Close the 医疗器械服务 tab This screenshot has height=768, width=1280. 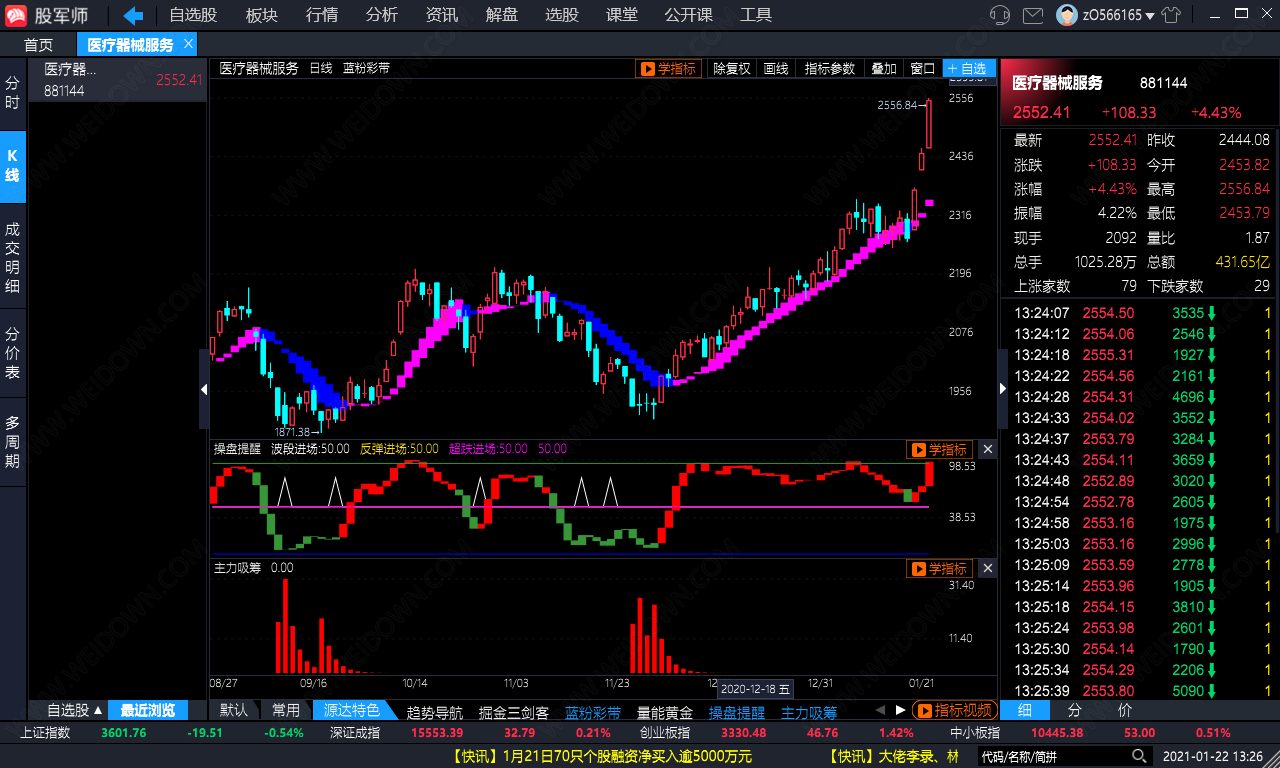click(188, 44)
